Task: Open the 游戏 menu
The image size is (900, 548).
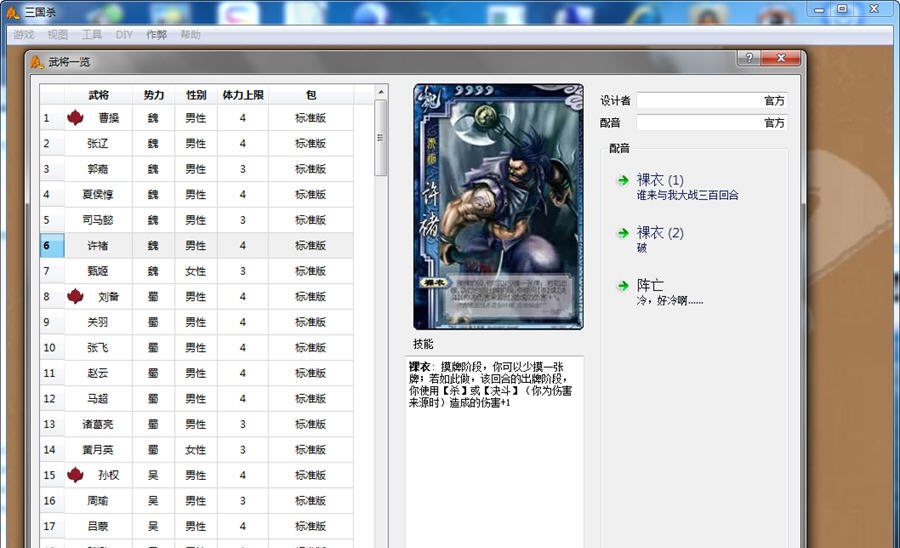Action: click(x=24, y=35)
